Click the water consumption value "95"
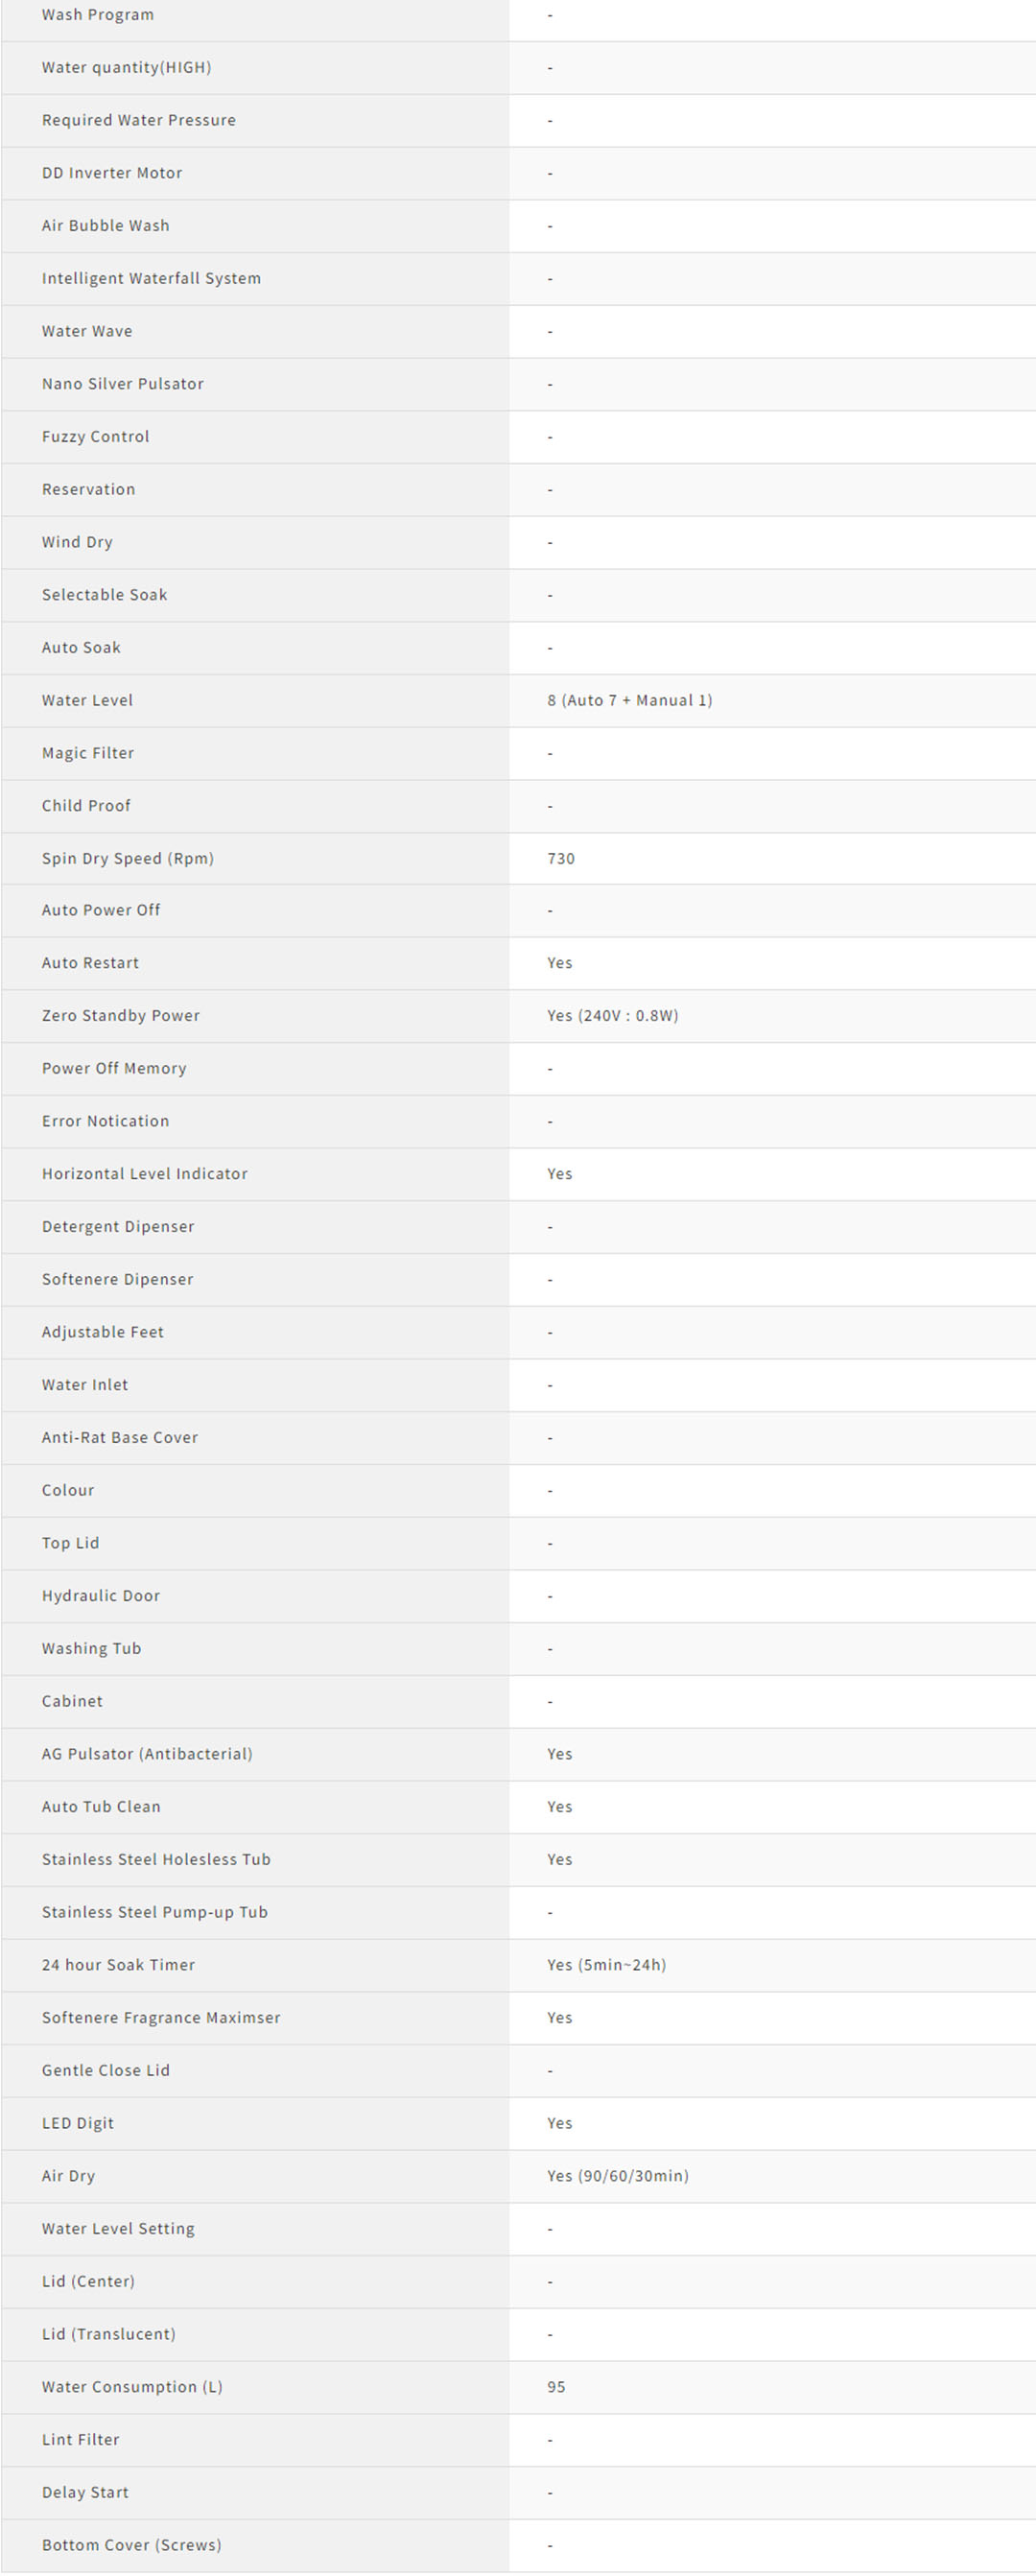Image resolution: width=1036 pixels, height=2576 pixels. (556, 2386)
